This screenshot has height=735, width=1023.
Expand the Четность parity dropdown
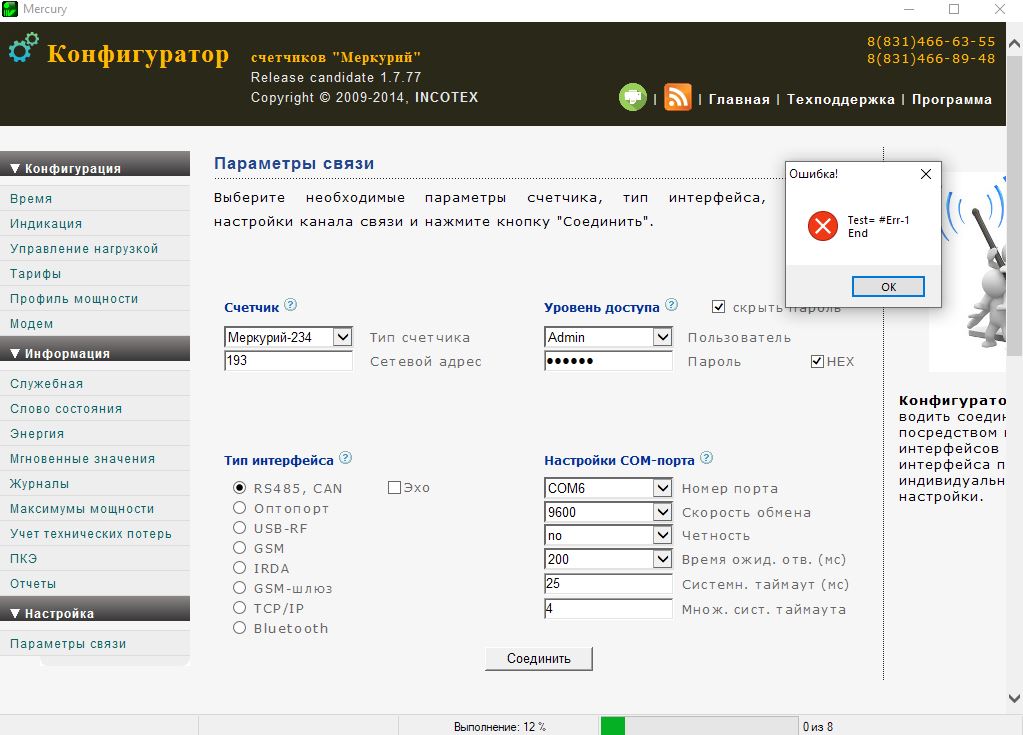[608, 535]
